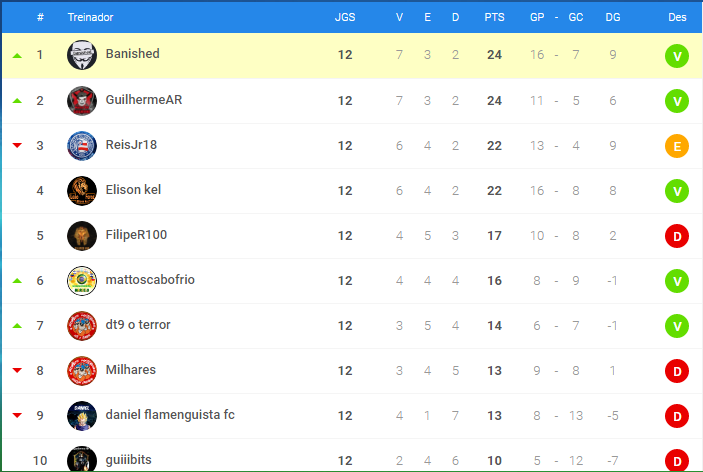Sort table by PTS column header
The image size is (703, 472).
(494, 17)
